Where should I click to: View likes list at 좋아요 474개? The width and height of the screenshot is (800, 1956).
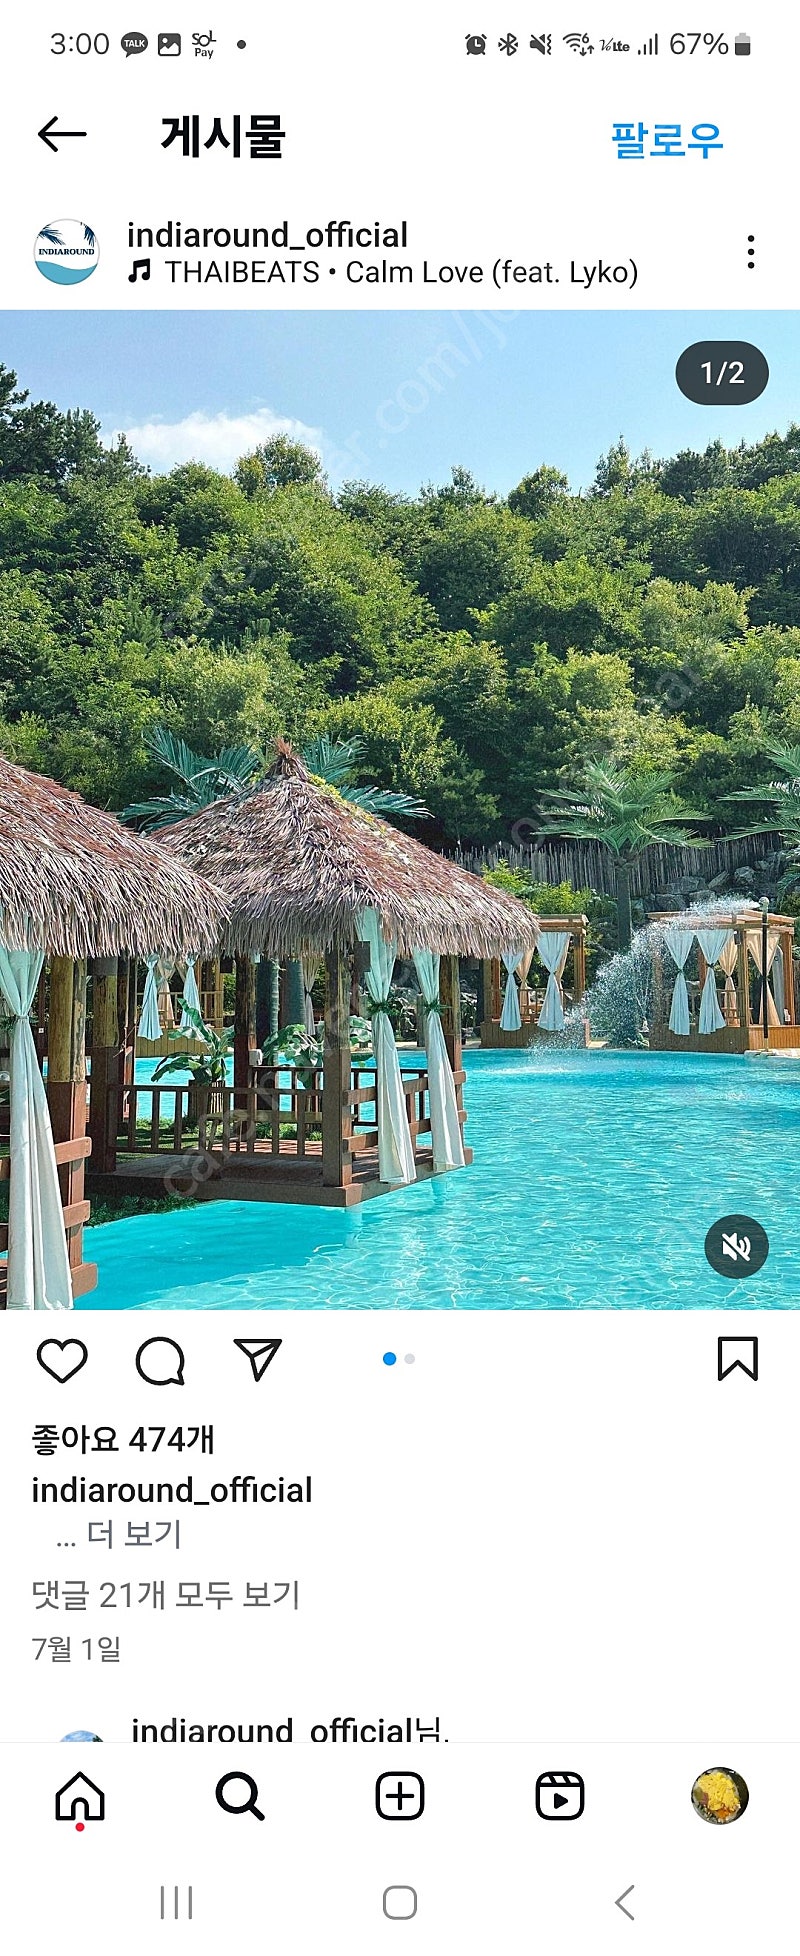123,1439
